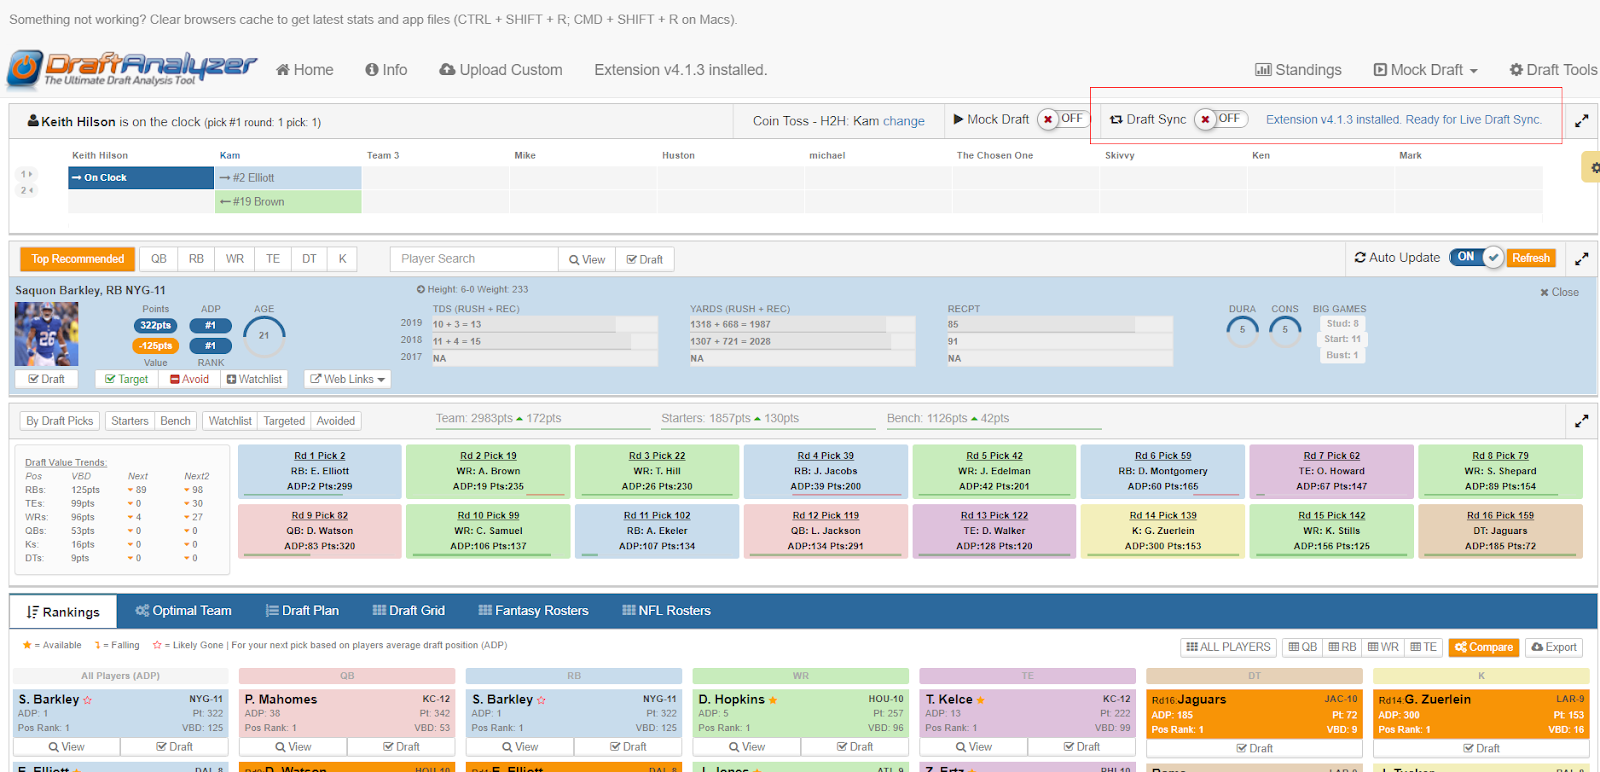The width and height of the screenshot is (1600, 772).
Task: Mark Saquon Barkley as Avoid
Action: point(190,379)
